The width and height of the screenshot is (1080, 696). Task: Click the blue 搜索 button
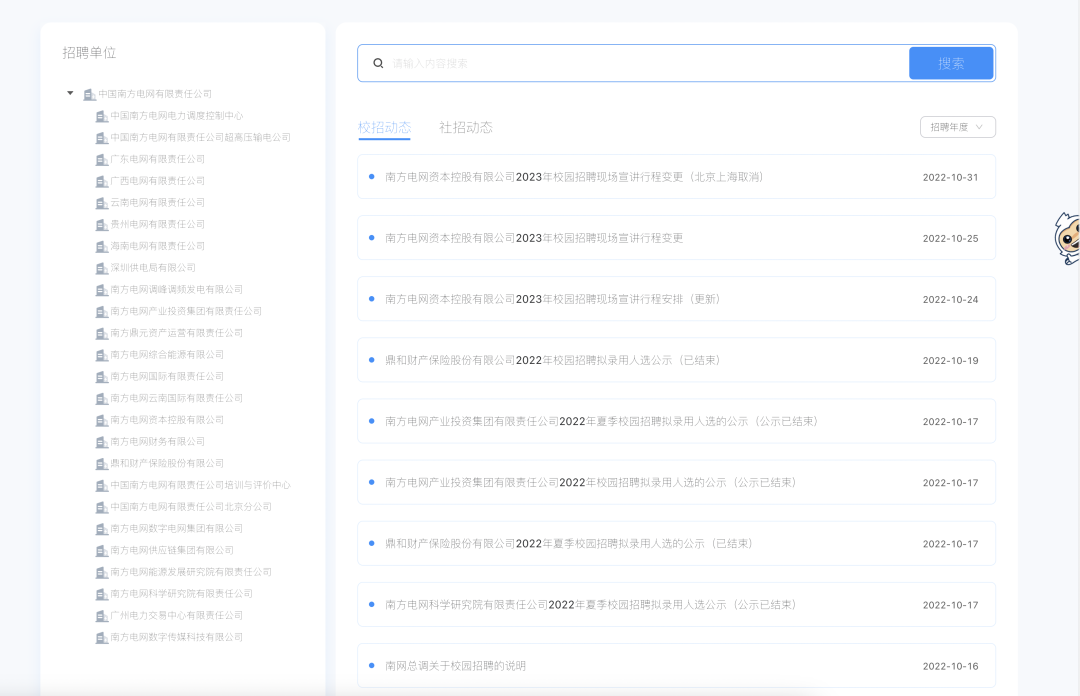point(951,63)
